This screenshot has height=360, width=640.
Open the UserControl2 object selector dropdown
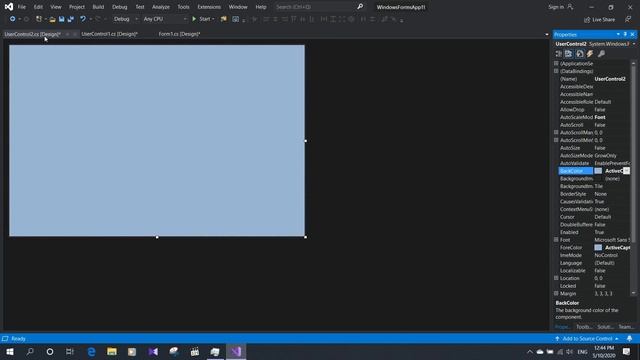click(x=633, y=44)
